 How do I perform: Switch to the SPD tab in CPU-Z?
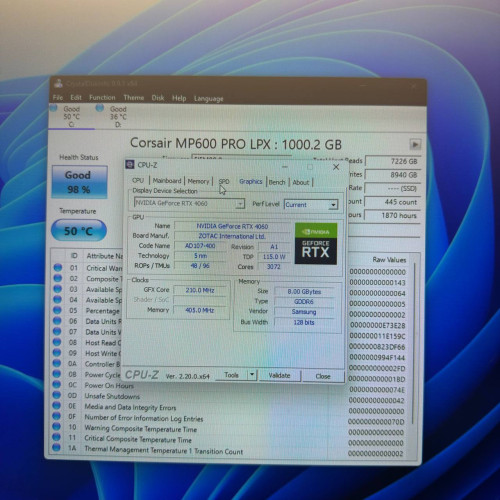(x=224, y=182)
